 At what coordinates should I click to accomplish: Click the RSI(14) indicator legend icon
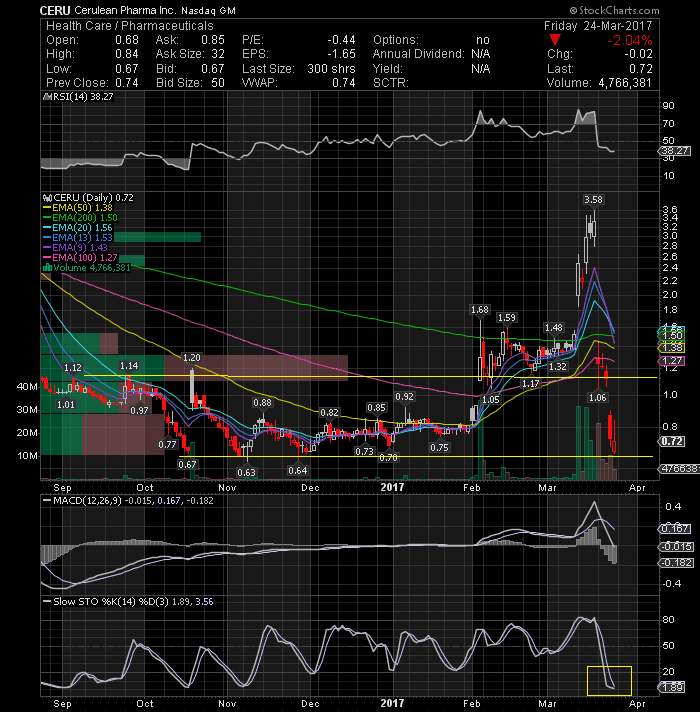(46, 97)
